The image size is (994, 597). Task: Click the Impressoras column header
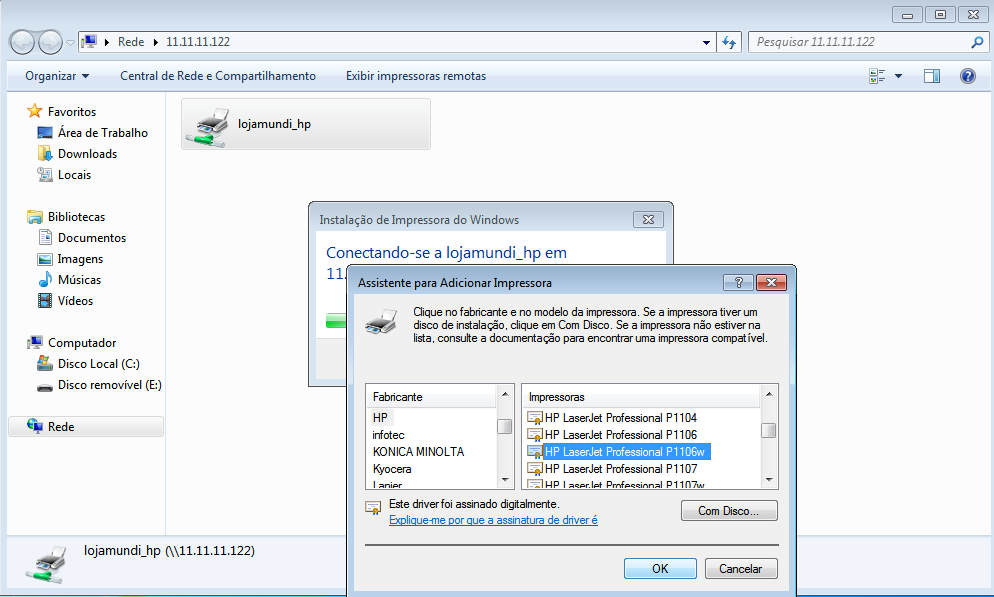(642, 397)
